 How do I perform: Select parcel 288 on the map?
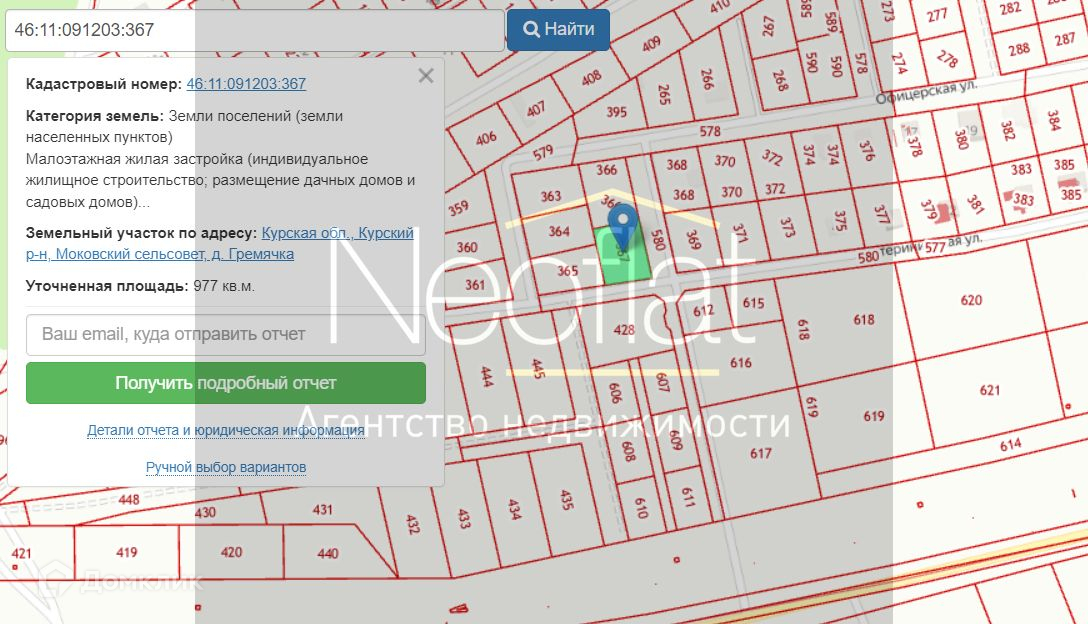tap(1019, 50)
